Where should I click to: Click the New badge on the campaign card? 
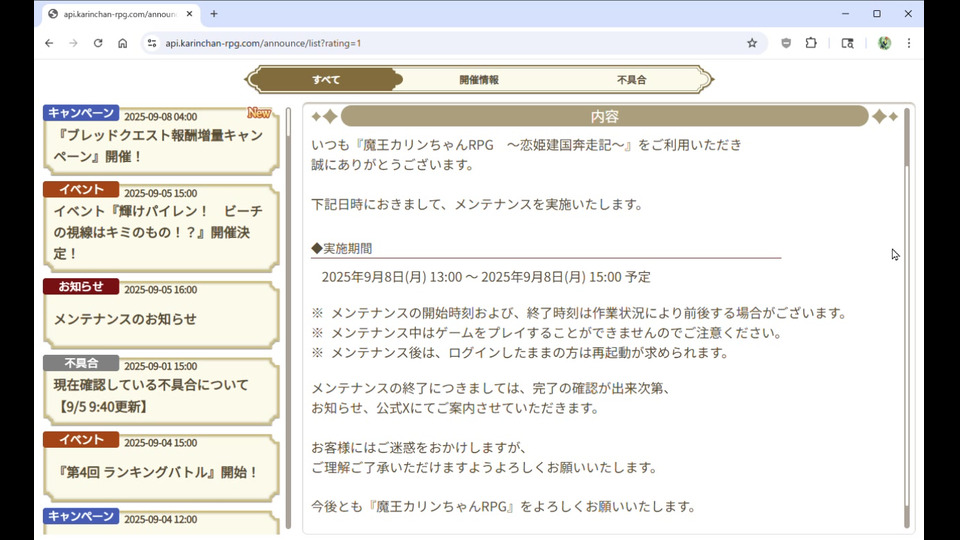tap(259, 113)
